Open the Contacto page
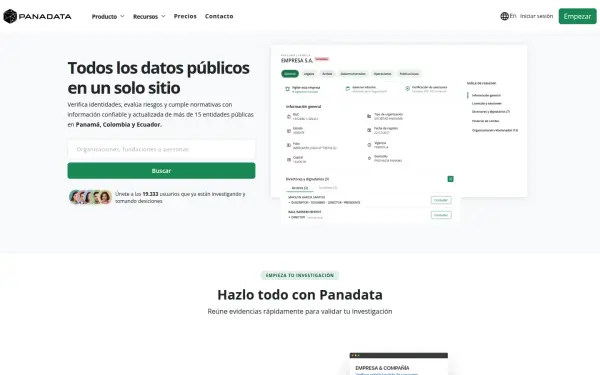 click(219, 16)
